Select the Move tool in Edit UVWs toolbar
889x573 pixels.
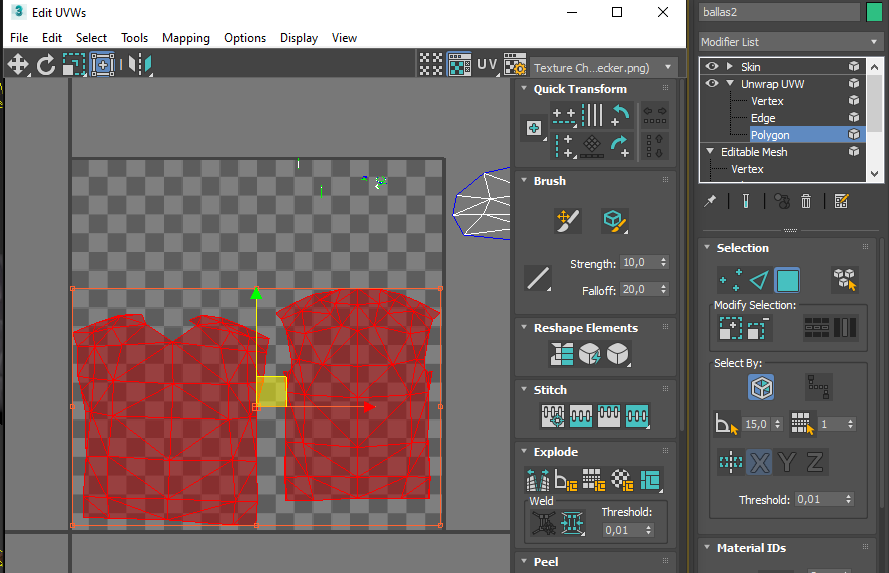point(17,65)
